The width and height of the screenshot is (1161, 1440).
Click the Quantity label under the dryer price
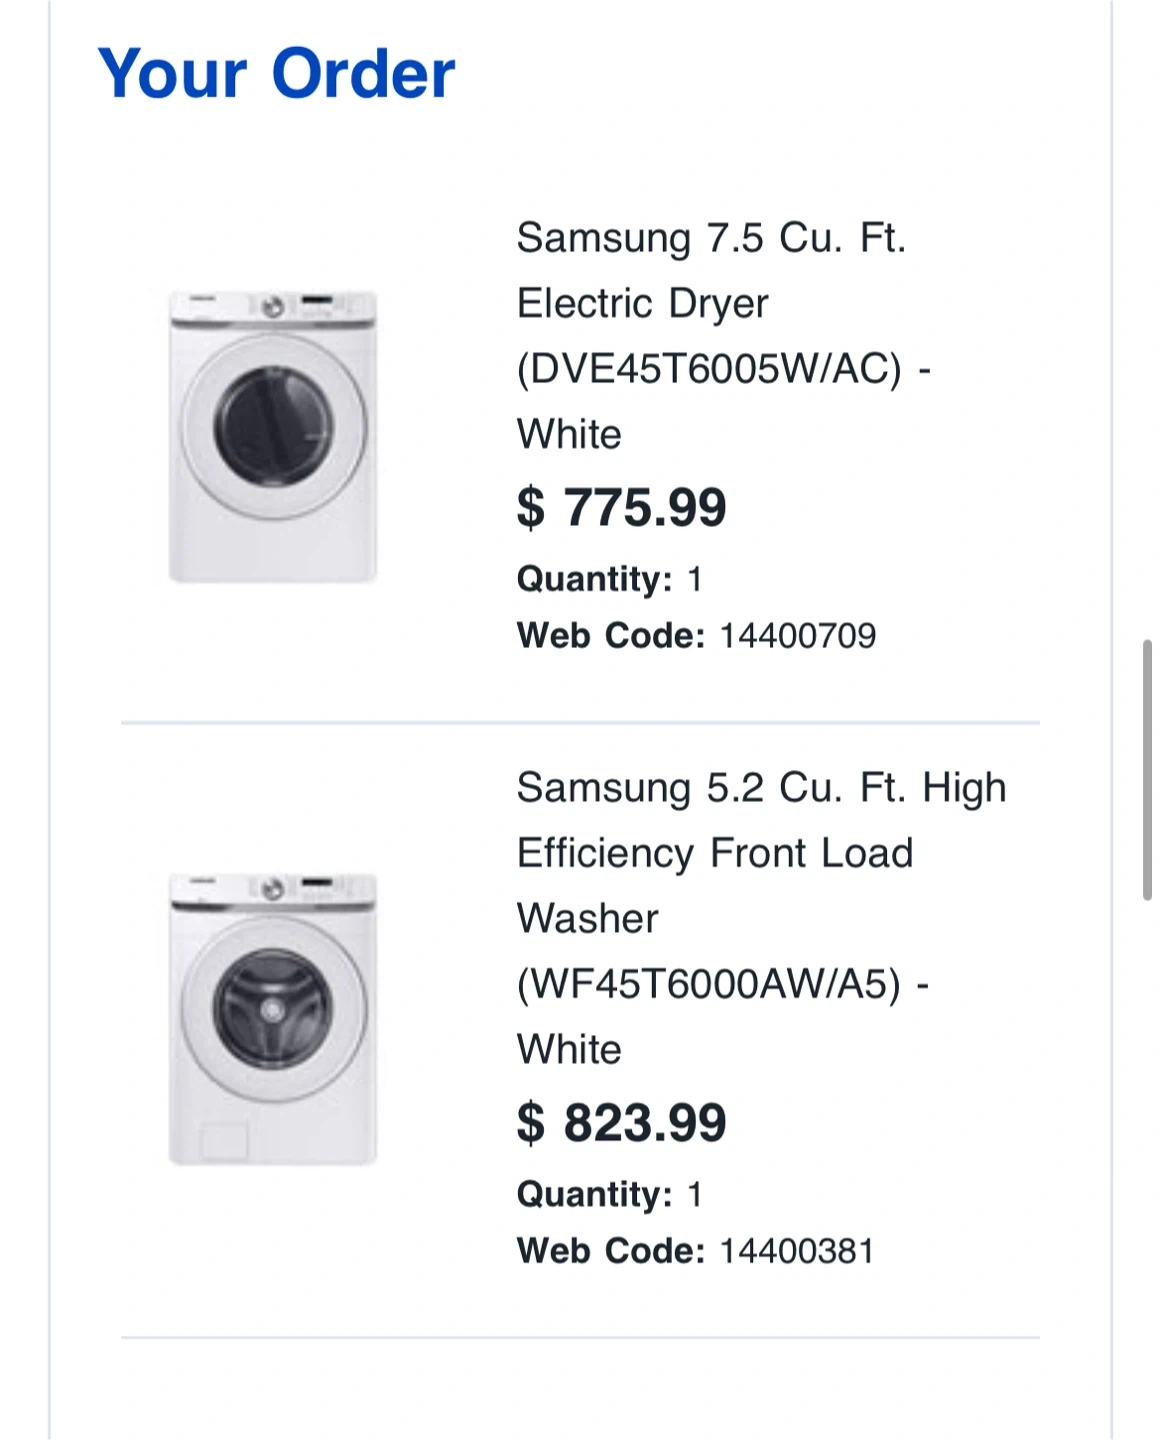point(594,579)
